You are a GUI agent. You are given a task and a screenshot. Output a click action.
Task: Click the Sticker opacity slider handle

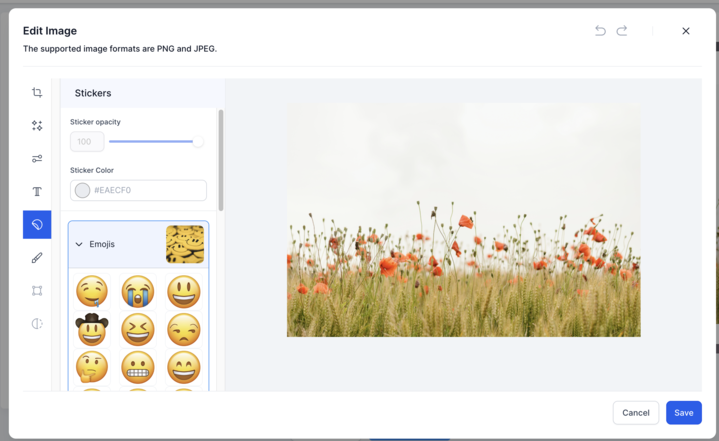coord(198,142)
